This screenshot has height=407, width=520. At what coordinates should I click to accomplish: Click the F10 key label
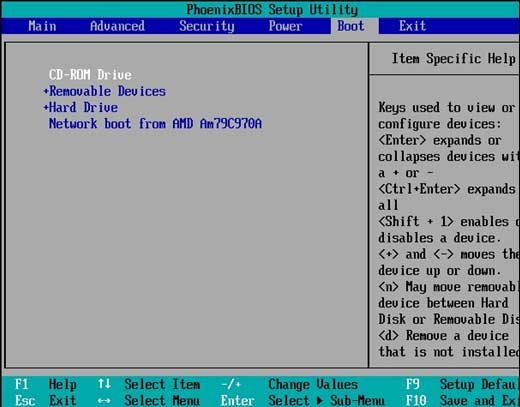[416, 400]
